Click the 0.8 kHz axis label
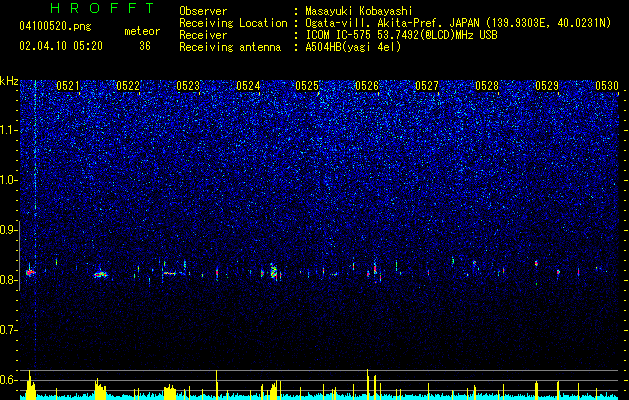629x400 pixels. (x=9, y=280)
